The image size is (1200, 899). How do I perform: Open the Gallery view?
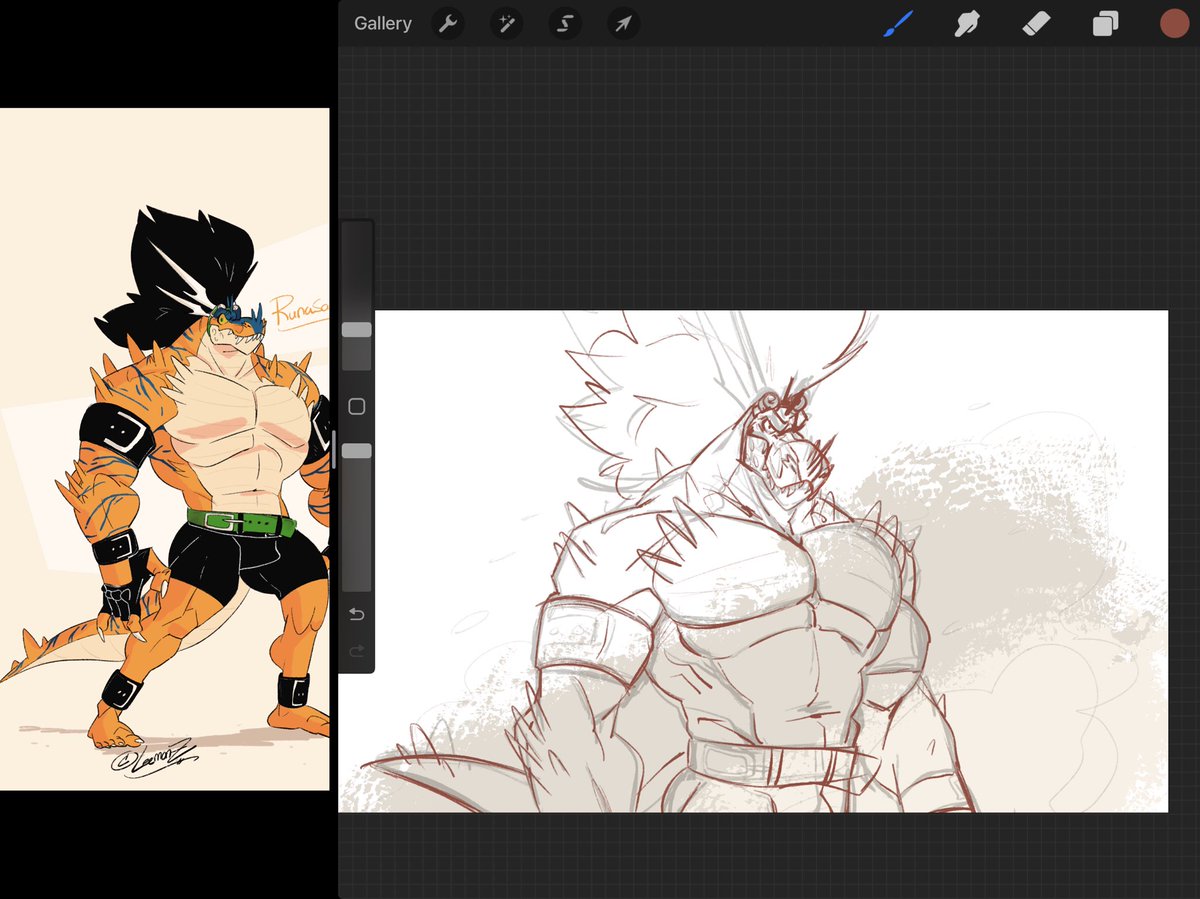pyautogui.click(x=382, y=23)
